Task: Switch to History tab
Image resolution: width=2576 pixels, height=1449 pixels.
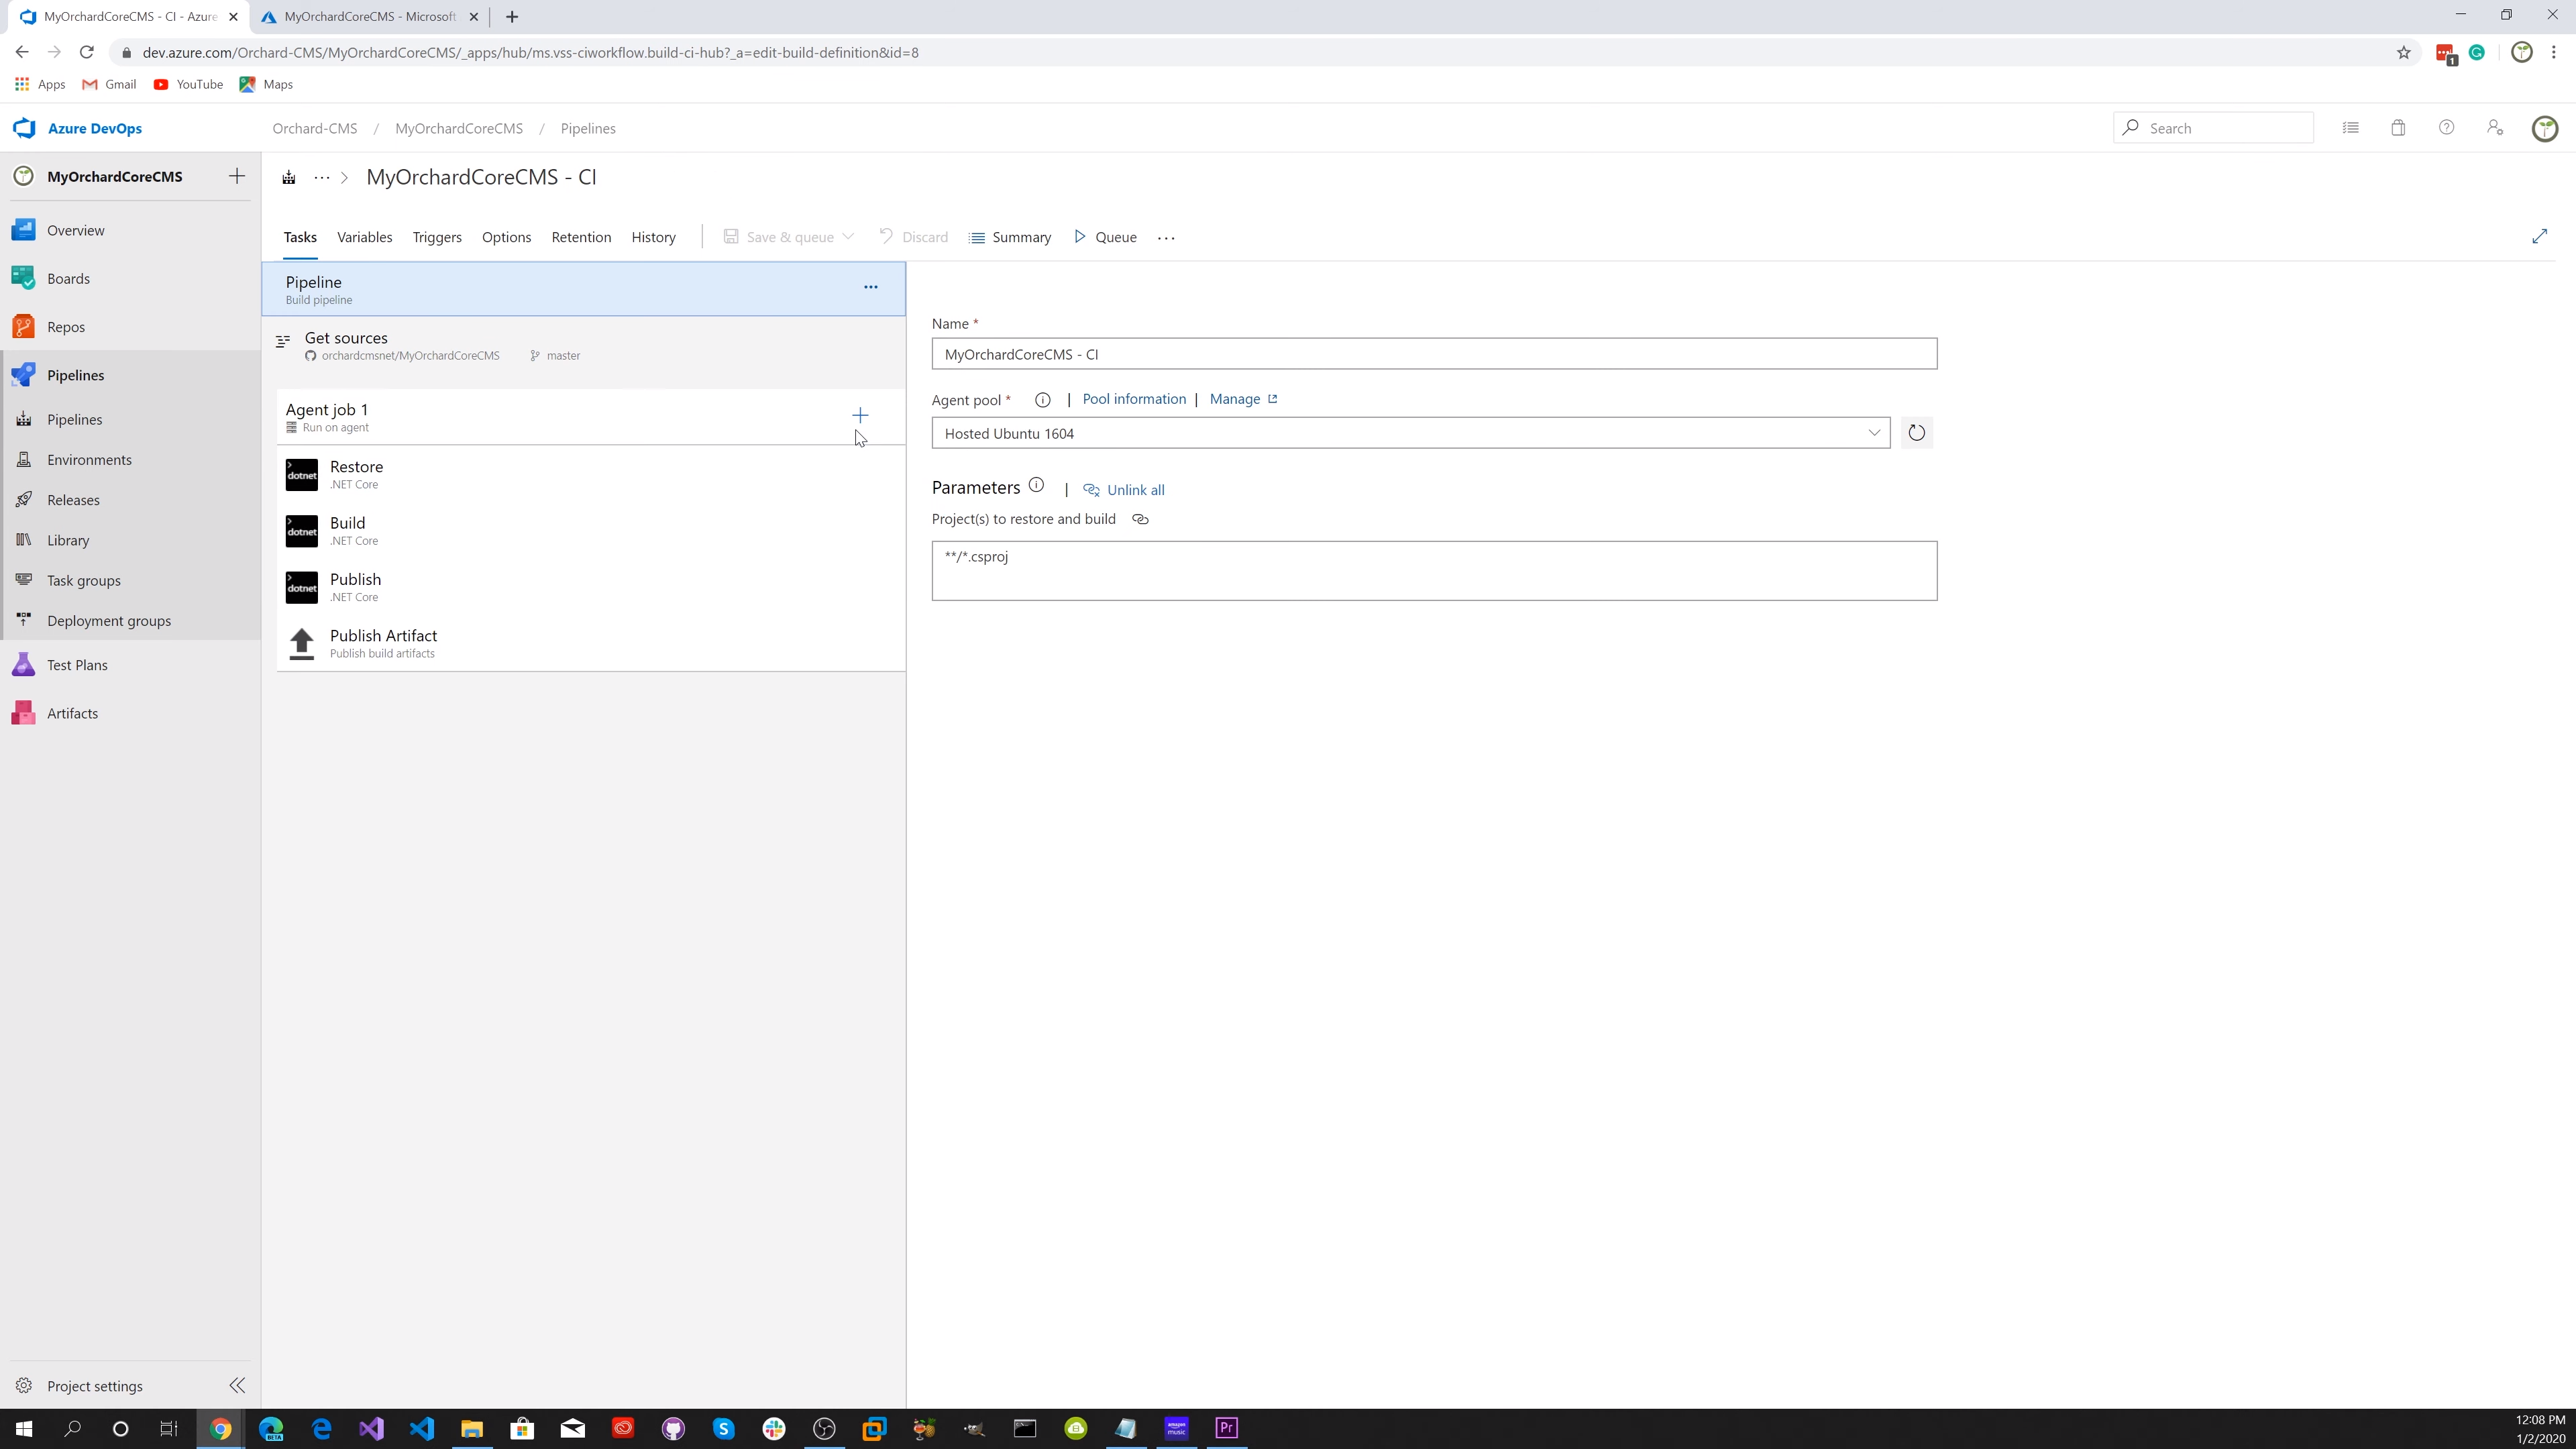Action: [x=653, y=237]
